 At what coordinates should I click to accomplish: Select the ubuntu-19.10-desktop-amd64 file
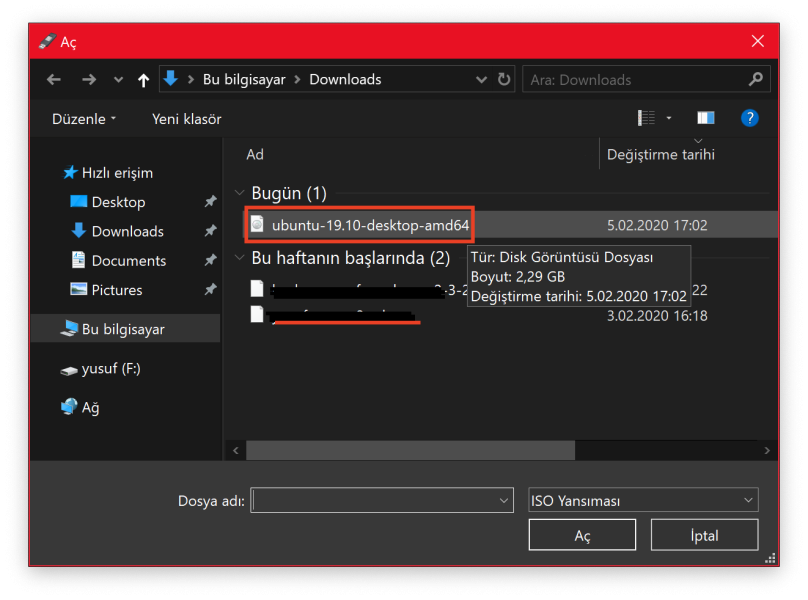click(x=370, y=225)
